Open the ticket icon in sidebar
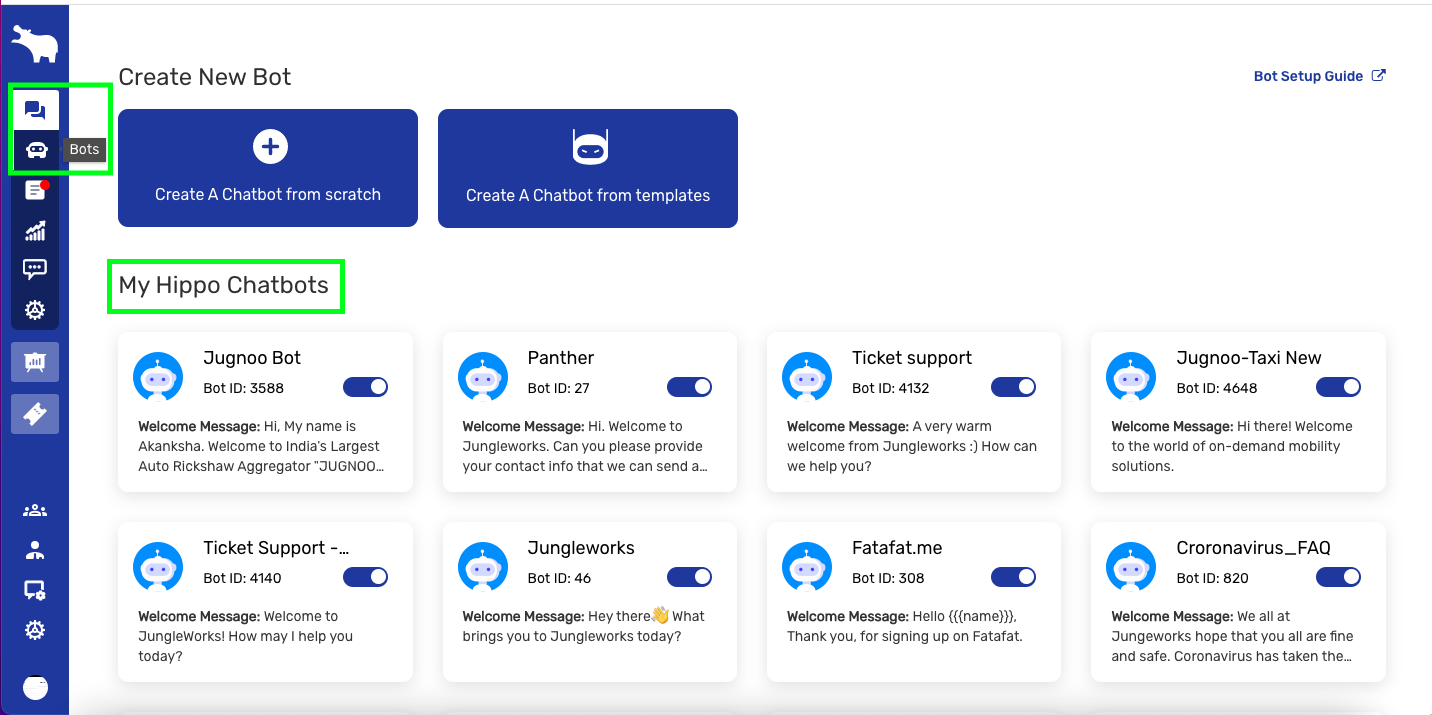 point(35,414)
